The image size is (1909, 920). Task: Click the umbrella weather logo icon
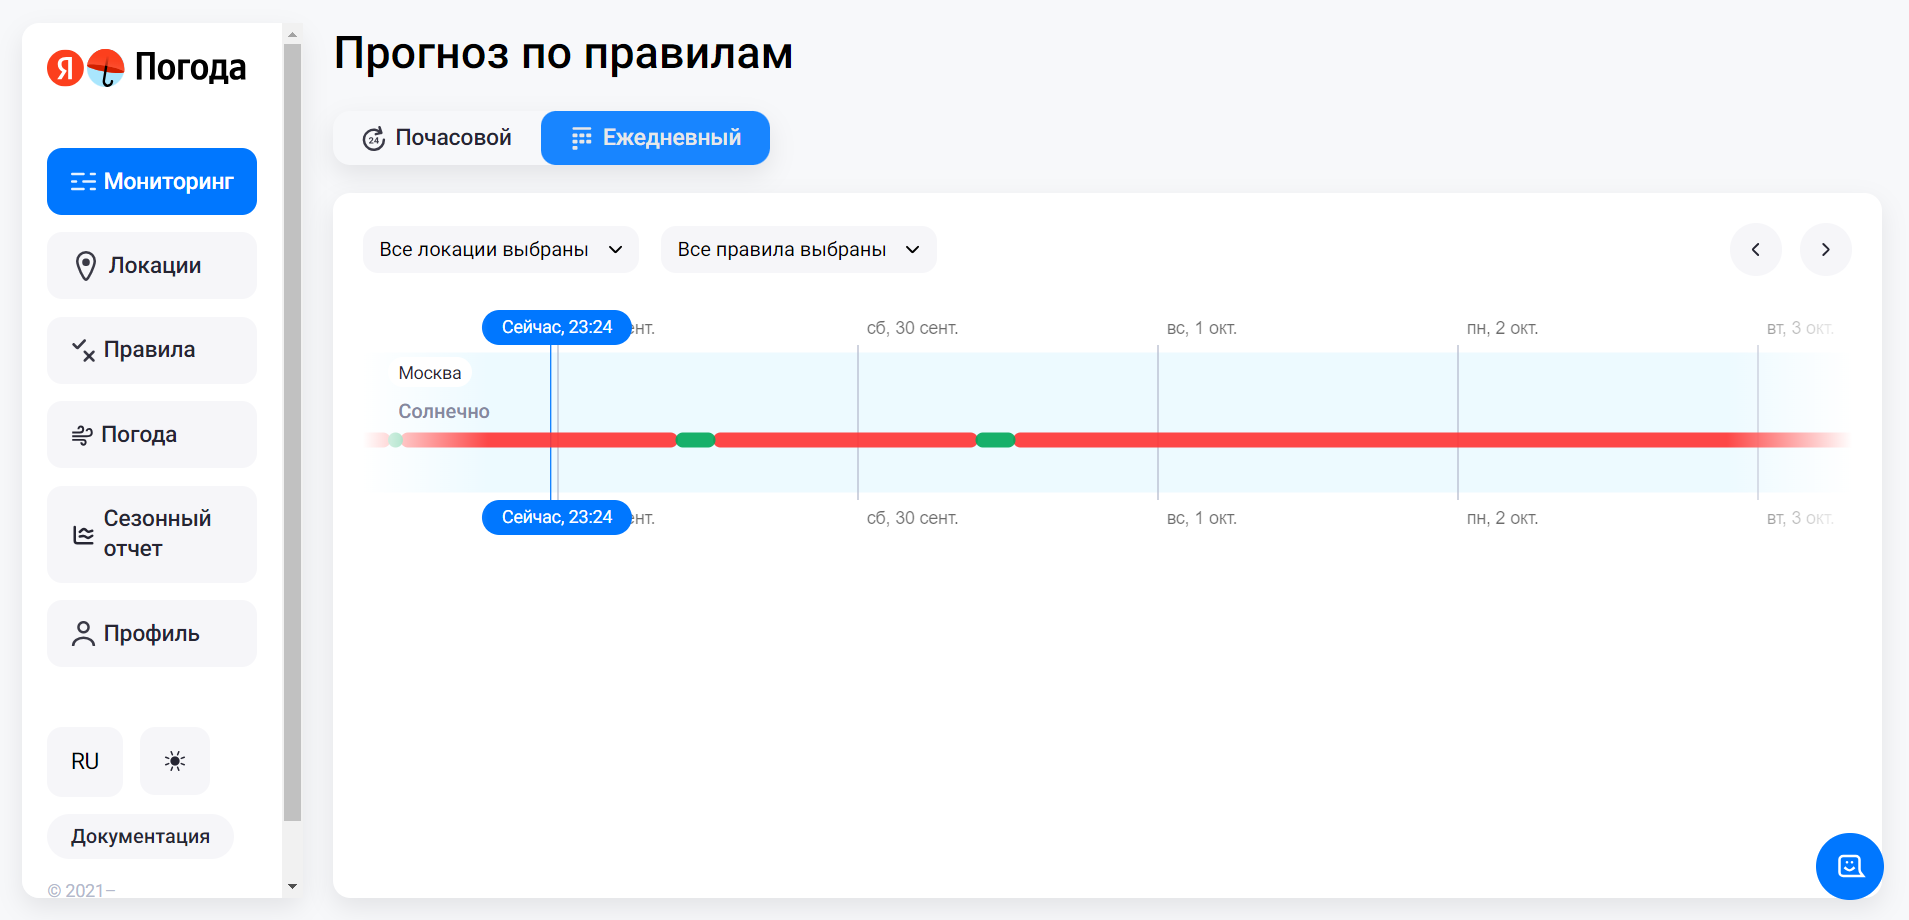point(105,68)
